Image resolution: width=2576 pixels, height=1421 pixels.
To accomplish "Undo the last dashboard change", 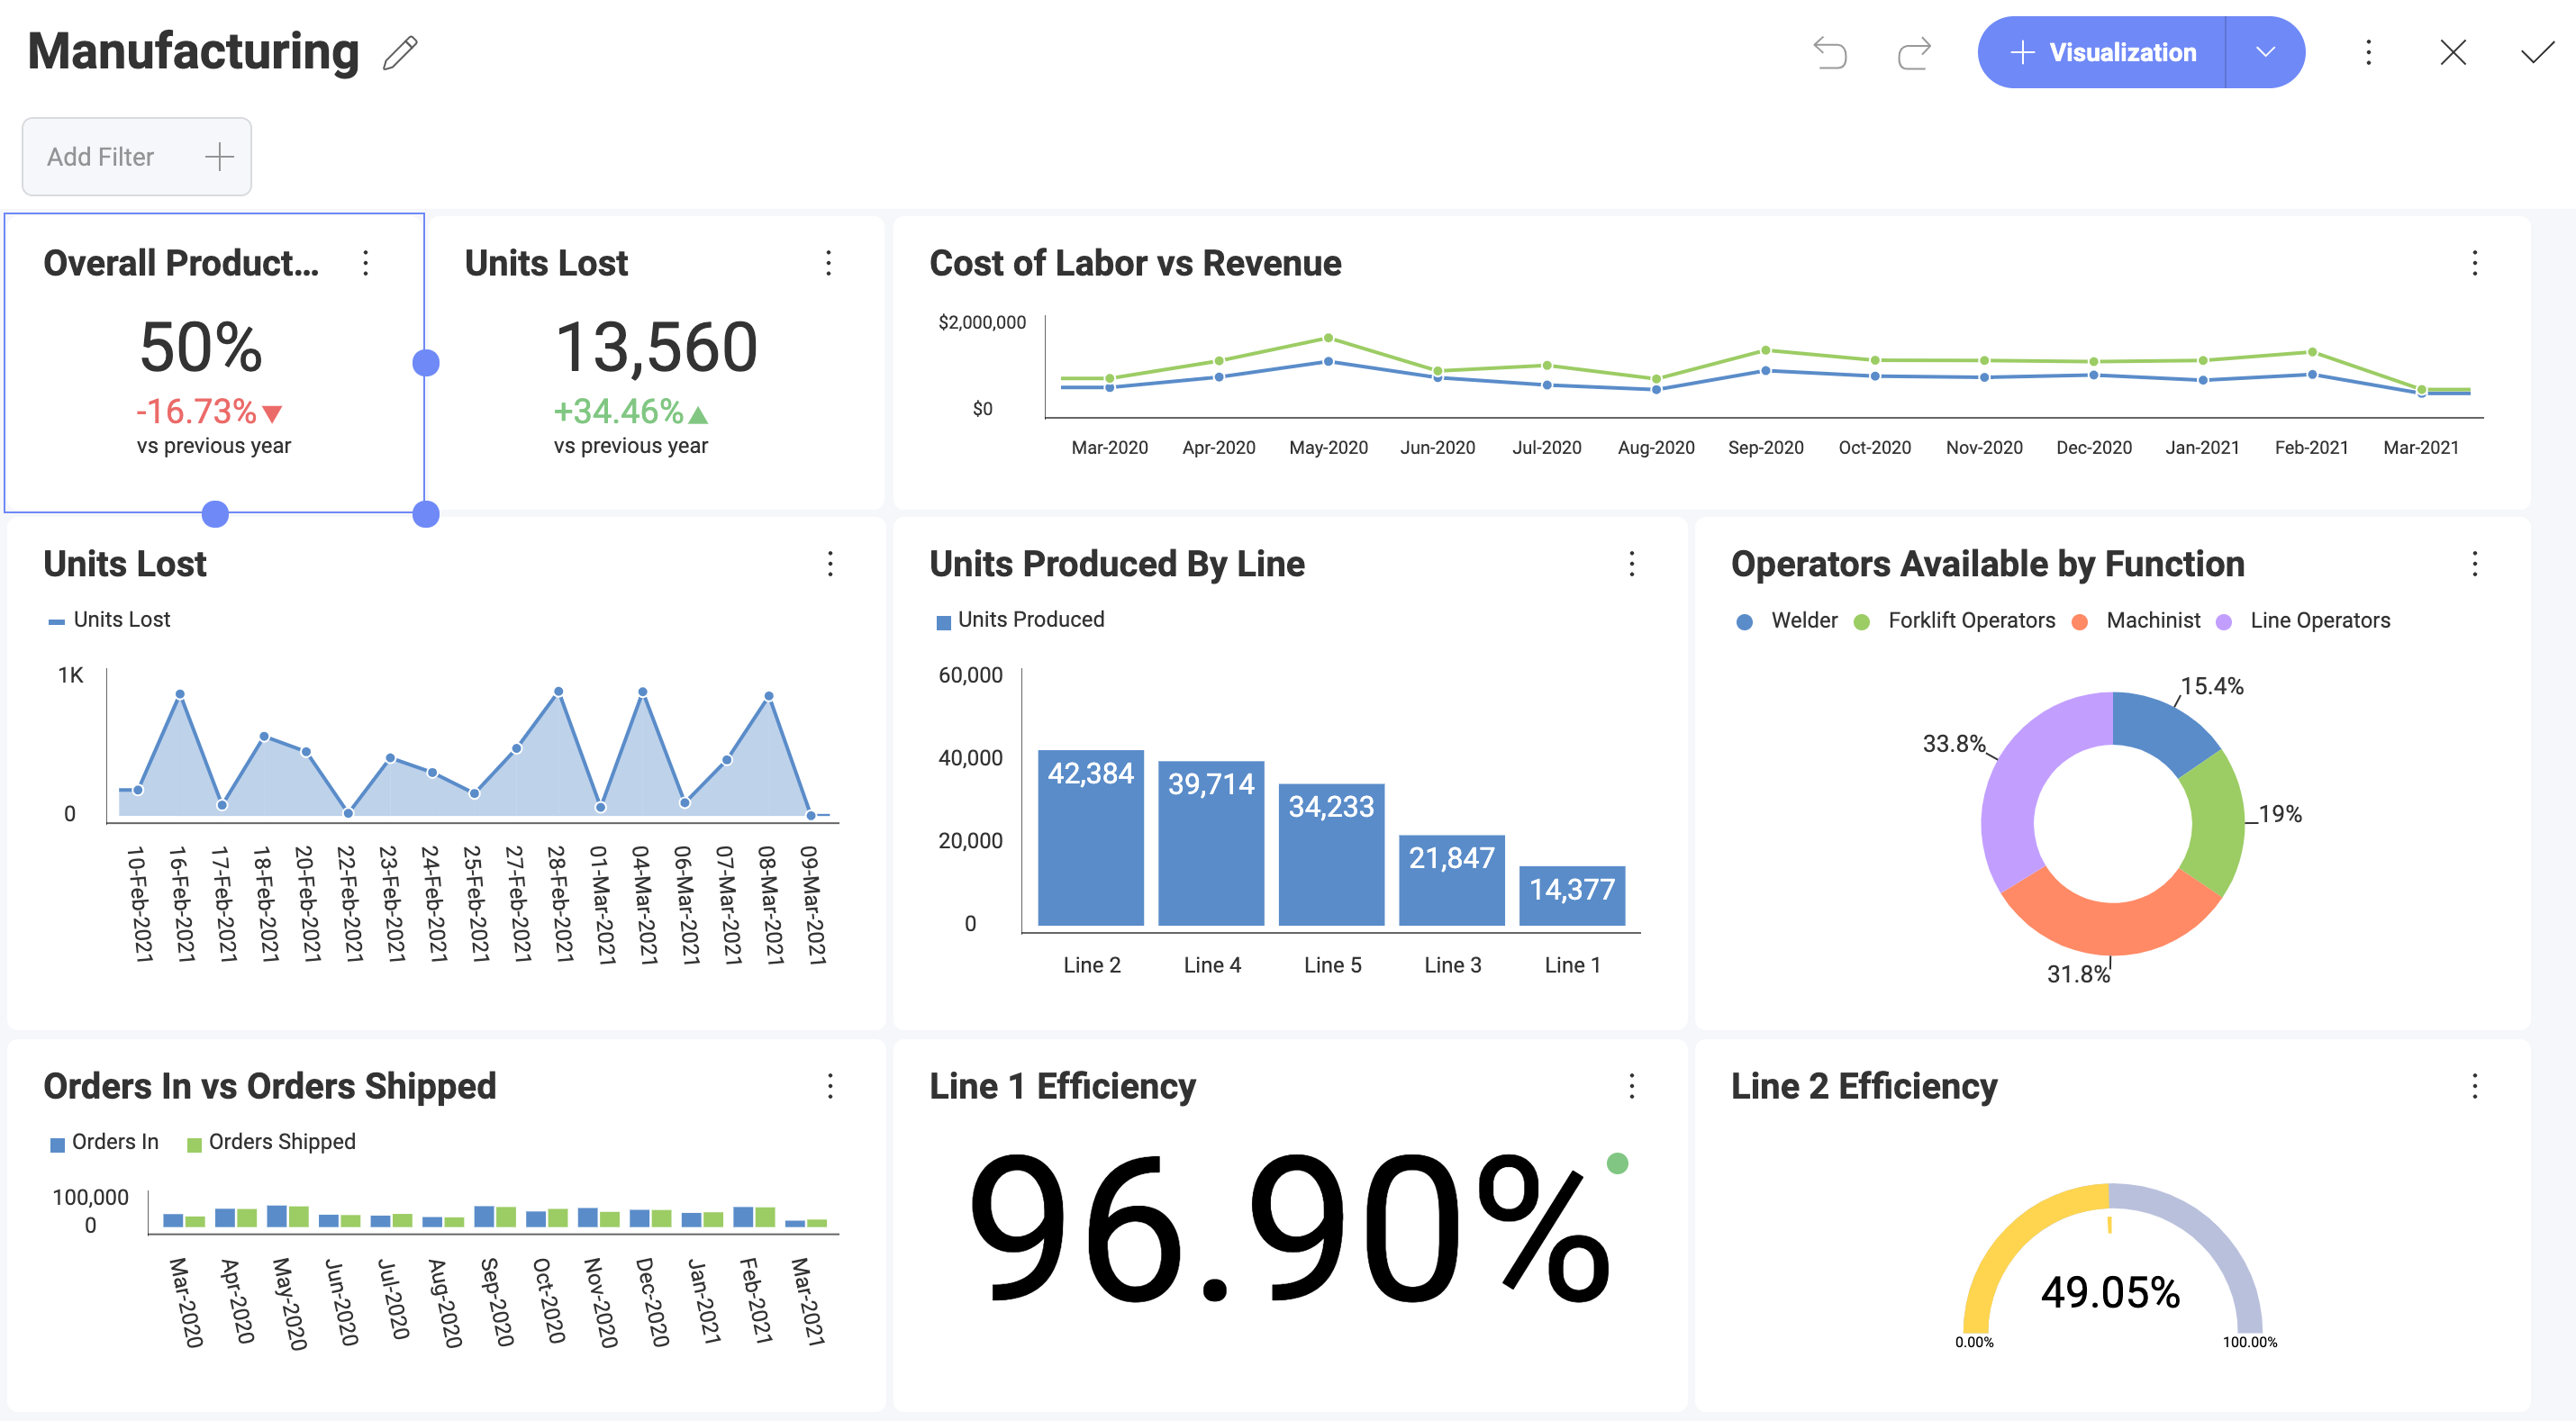I will [1831, 53].
